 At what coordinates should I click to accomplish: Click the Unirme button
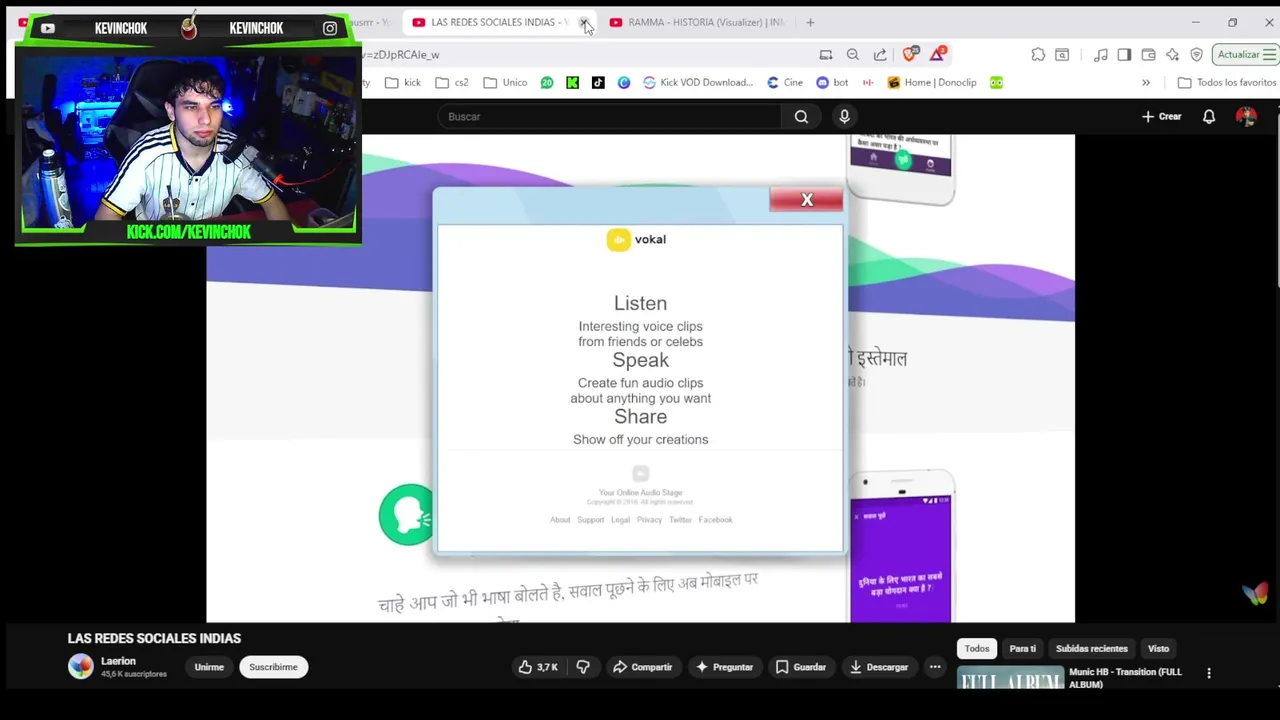point(209,667)
